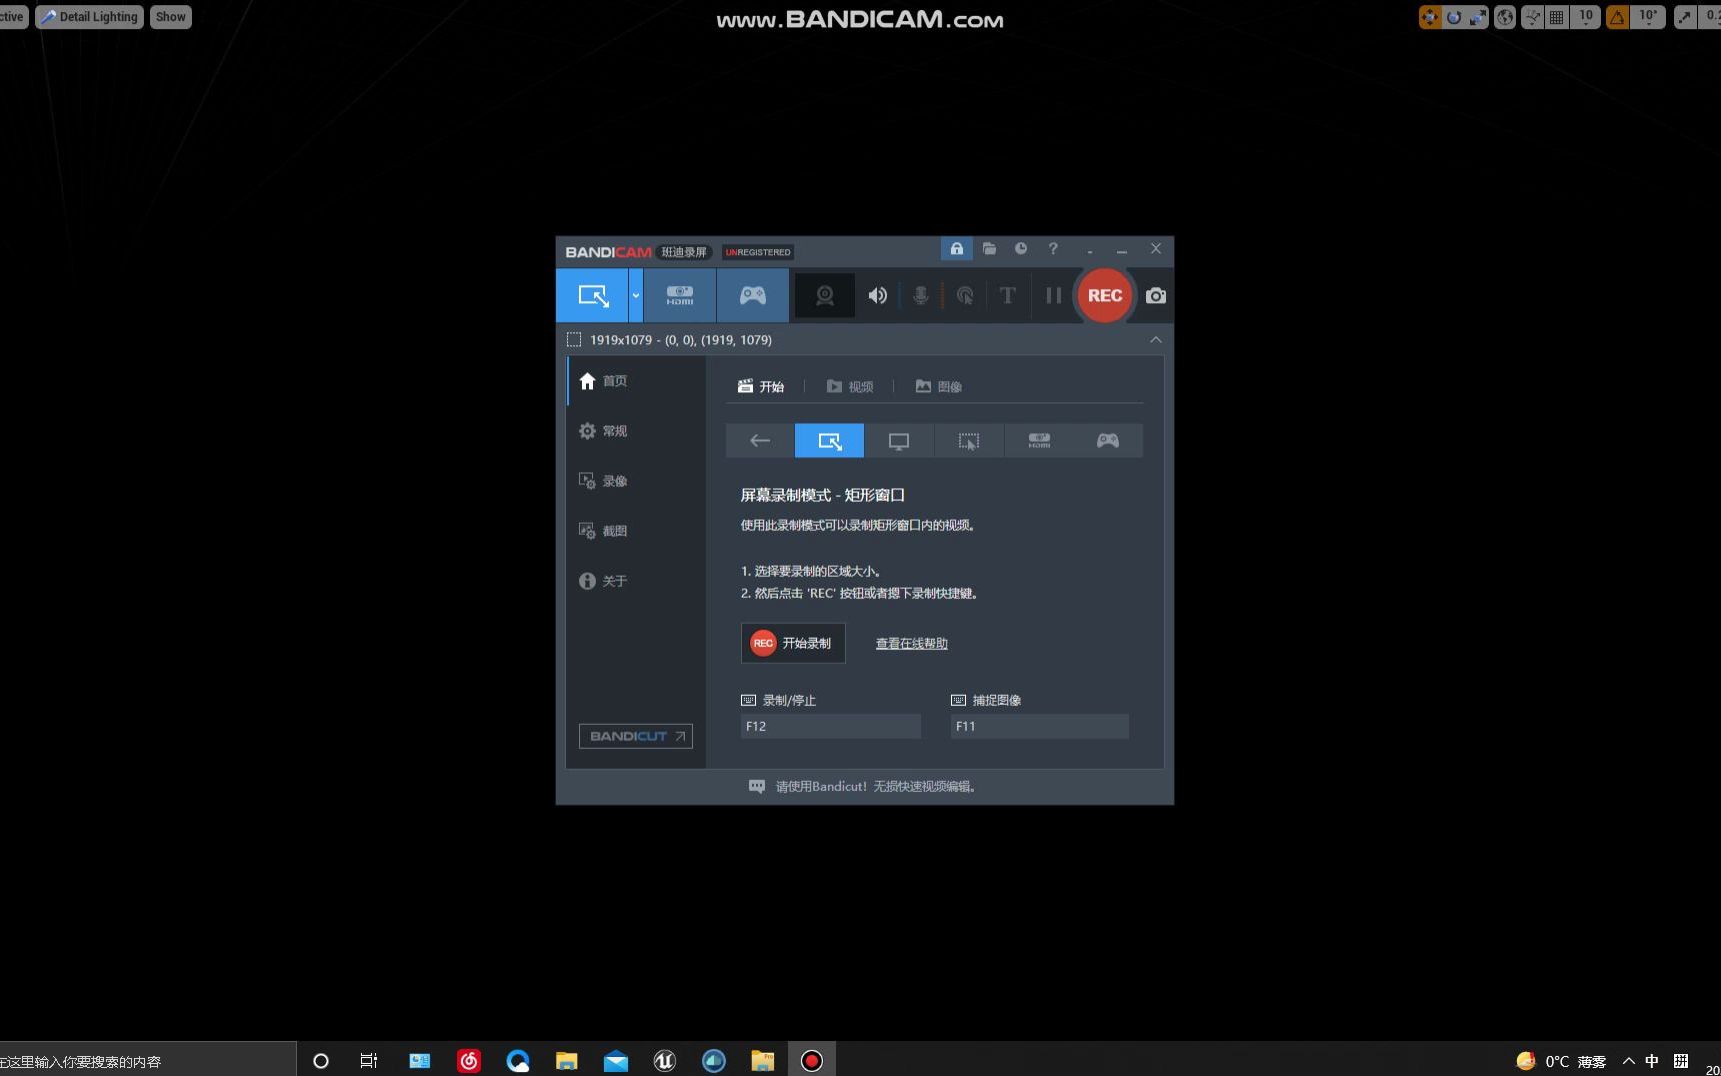
Task: Capture a screenshot with the camera icon
Action: click(x=1155, y=295)
